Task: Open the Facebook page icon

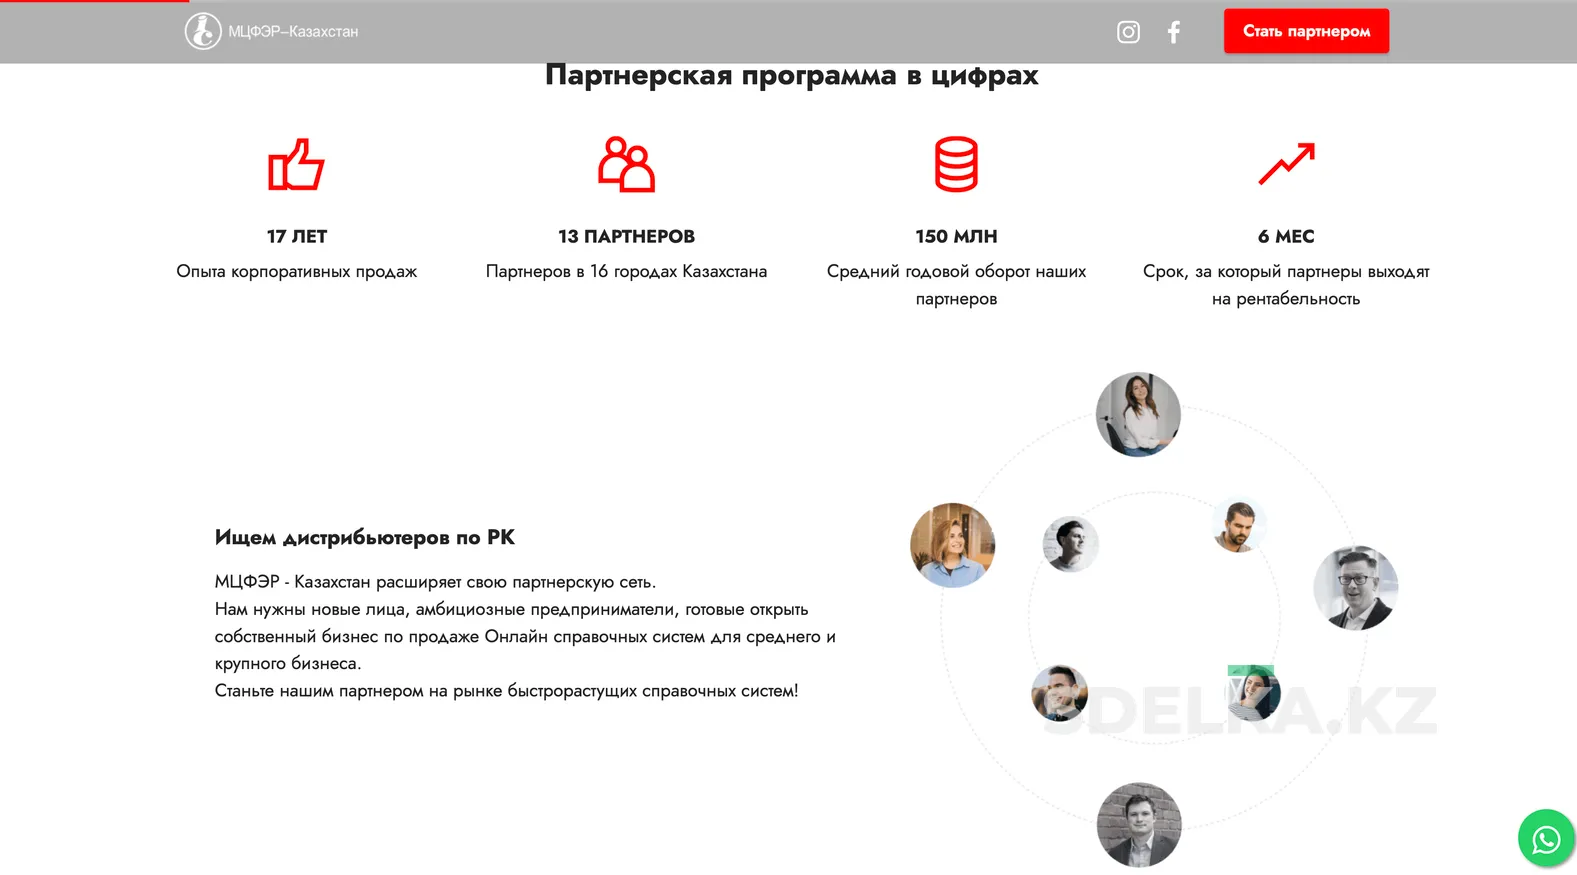Action: pyautogui.click(x=1174, y=32)
